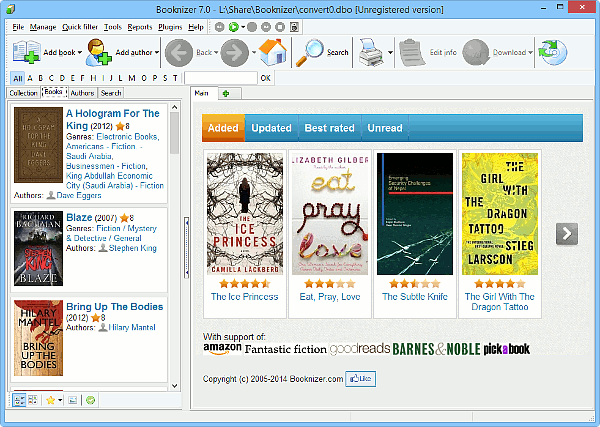The width and height of the screenshot is (600, 427).
Task: Filter books by letter M
Action: (x=132, y=78)
